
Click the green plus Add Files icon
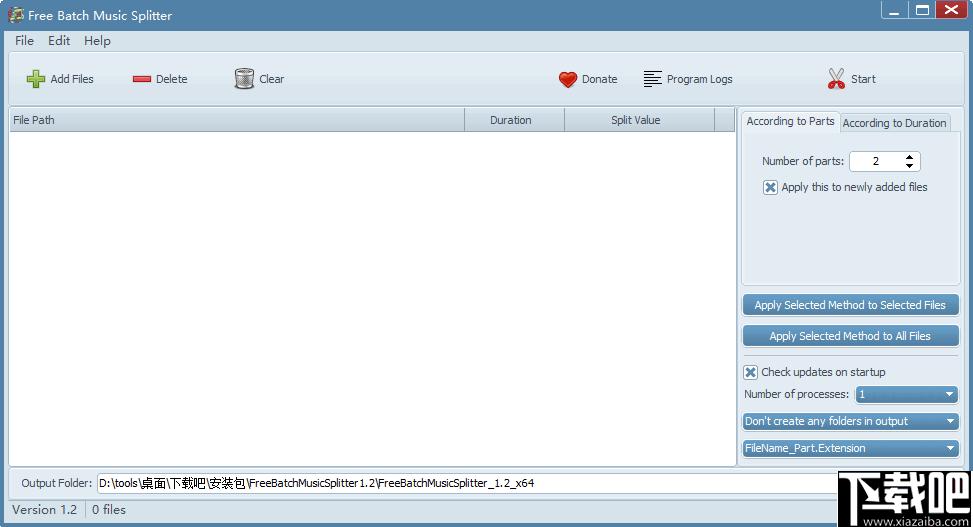tap(36, 79)
